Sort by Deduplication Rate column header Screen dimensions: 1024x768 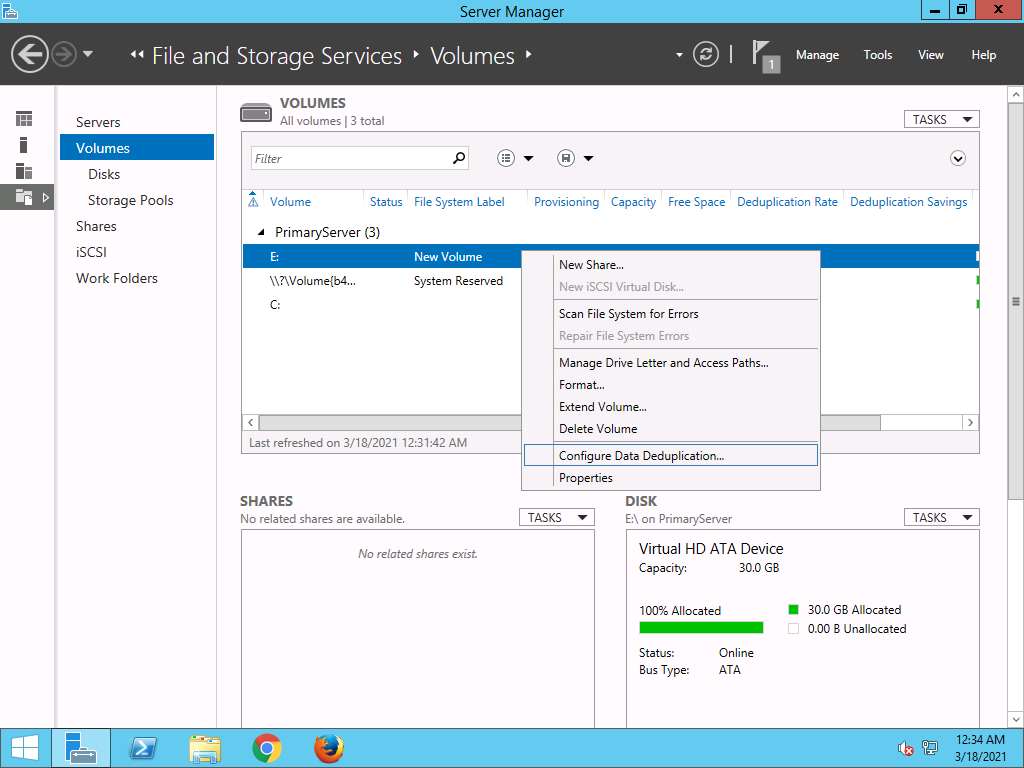click(x=787, y=202)
